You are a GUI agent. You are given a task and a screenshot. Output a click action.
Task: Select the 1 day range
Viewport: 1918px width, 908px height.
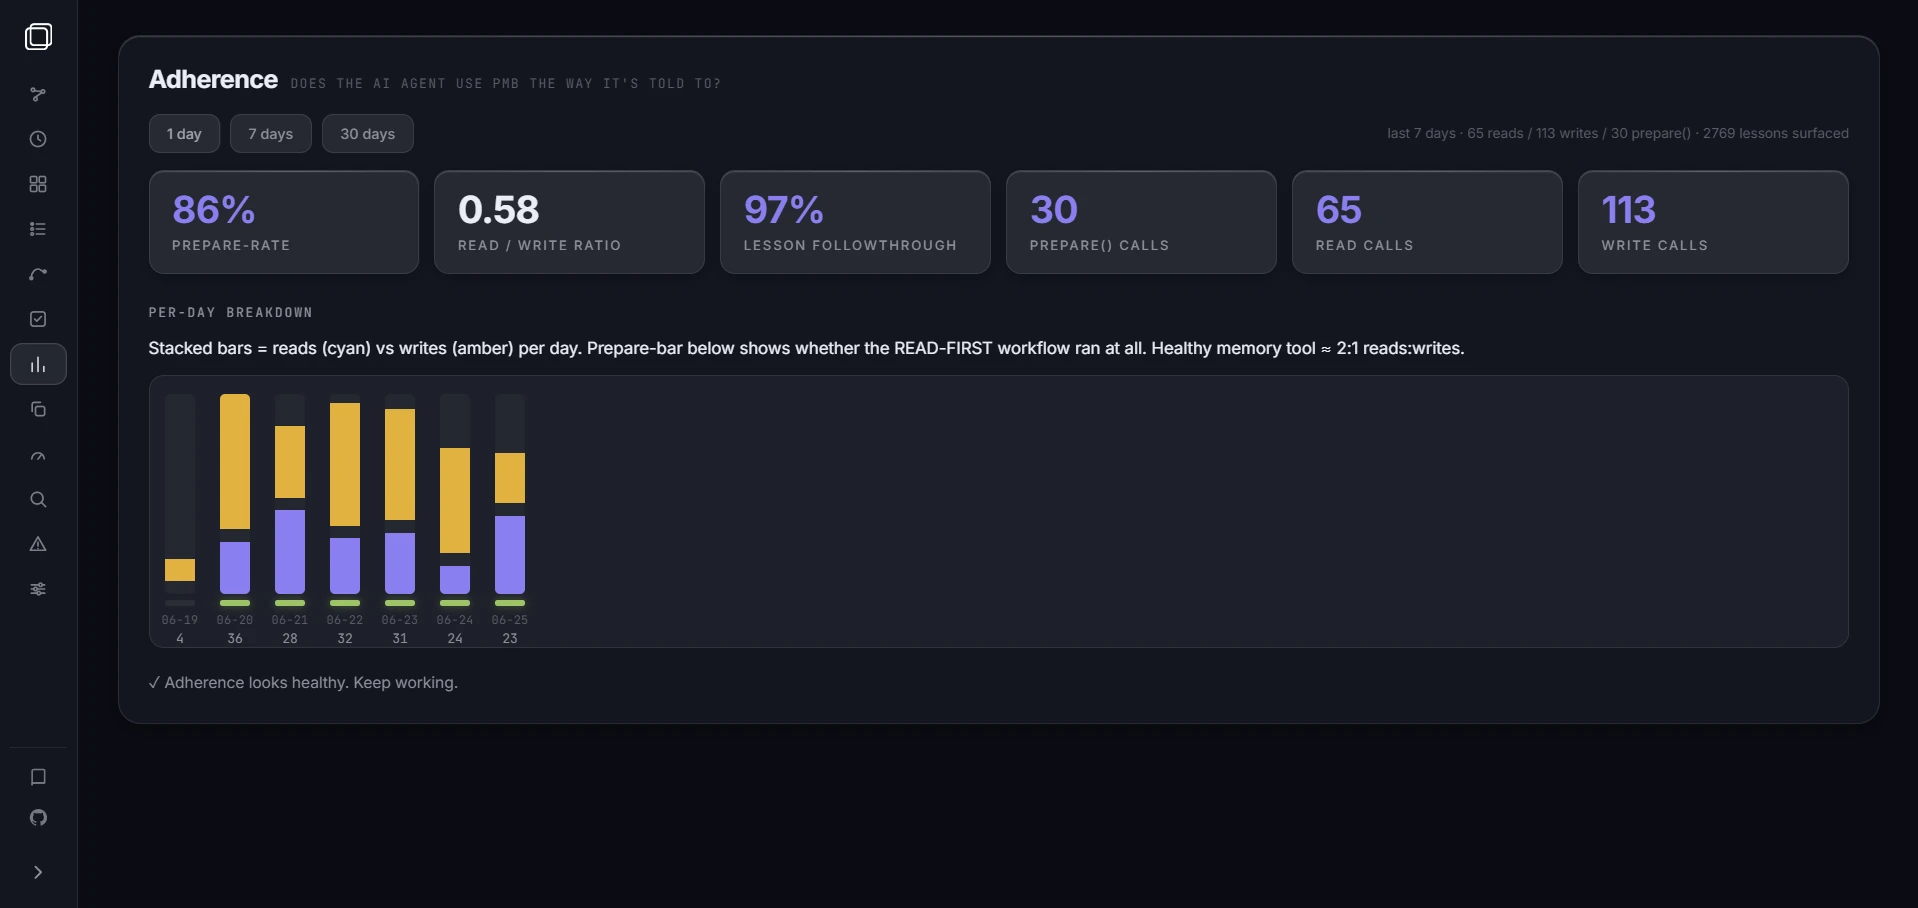coord(184,133)
